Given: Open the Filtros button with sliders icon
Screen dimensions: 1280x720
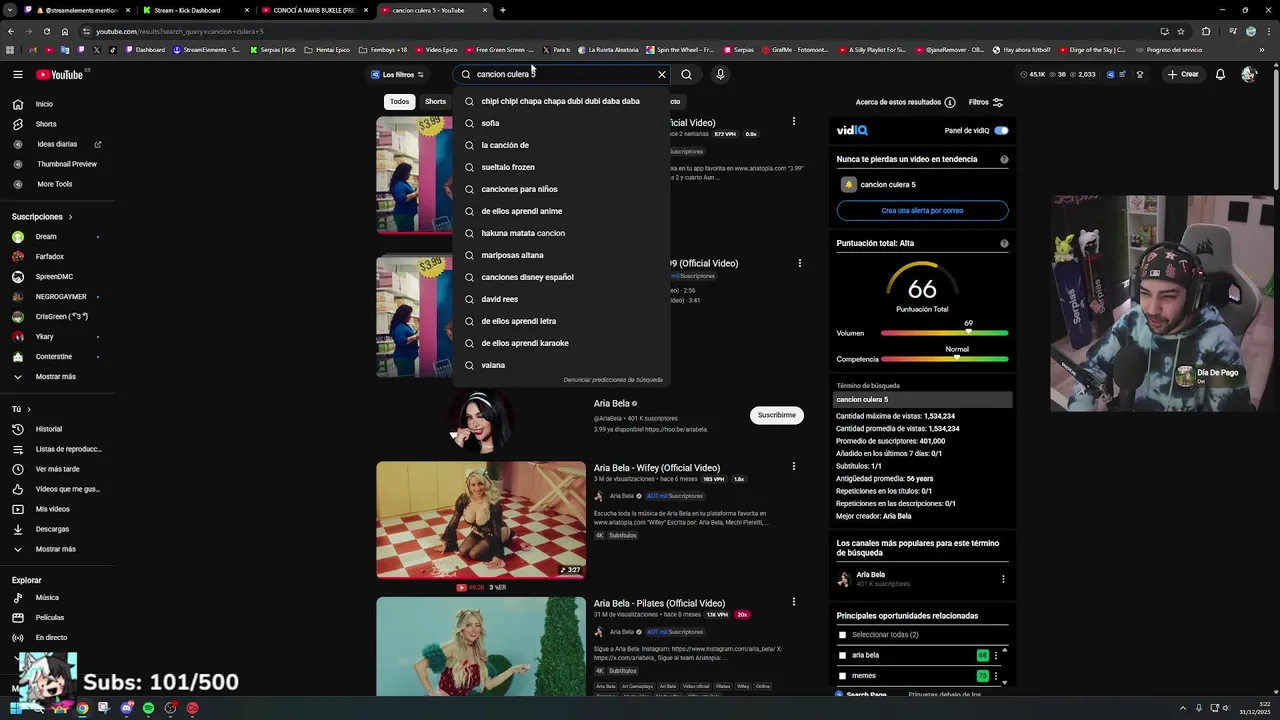Looking at the screenshot, I should click(x=985, y=102).
